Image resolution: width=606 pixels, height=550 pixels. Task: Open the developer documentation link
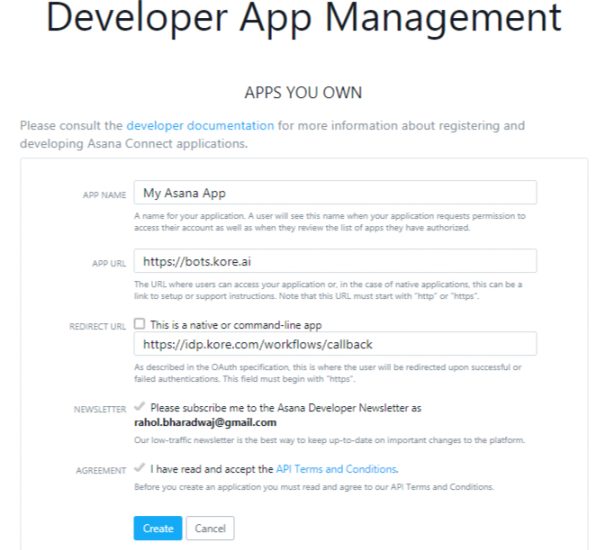[x=200, y=126]
